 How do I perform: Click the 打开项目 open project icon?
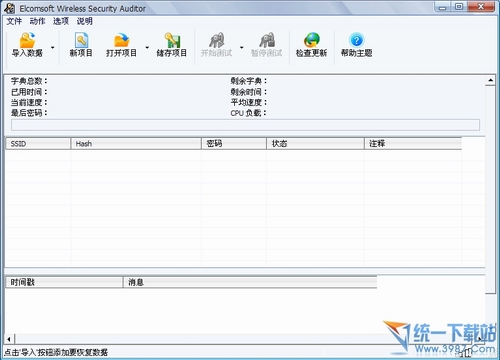click(x=121, y=41)
